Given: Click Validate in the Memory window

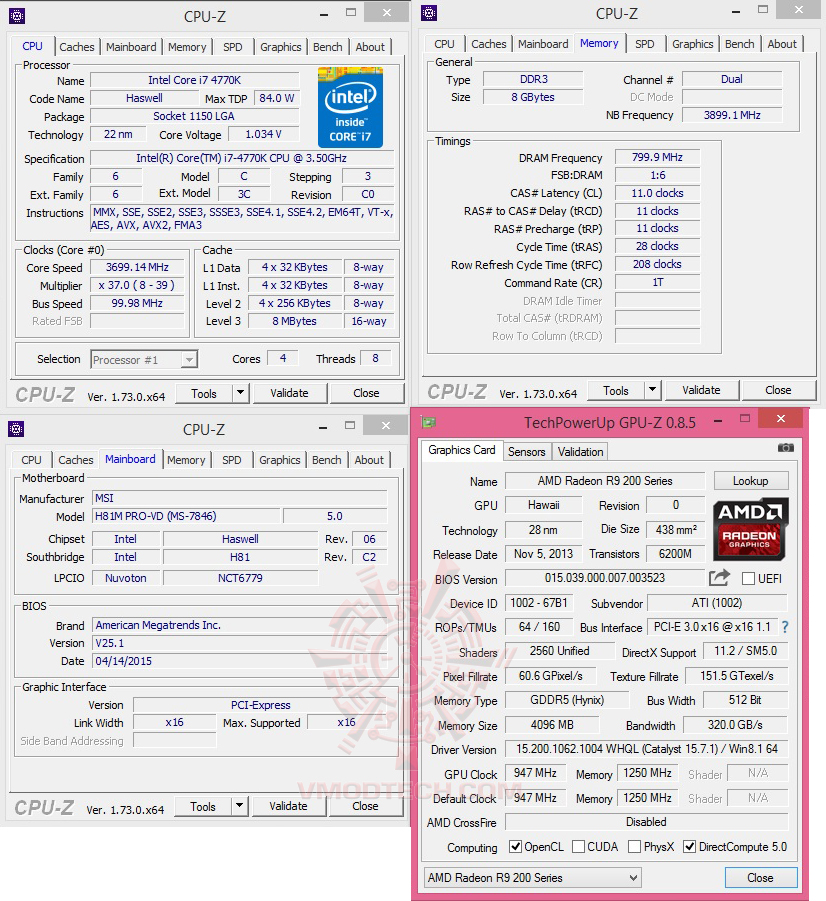Looking at the screenshot, I should pos(701,390).
